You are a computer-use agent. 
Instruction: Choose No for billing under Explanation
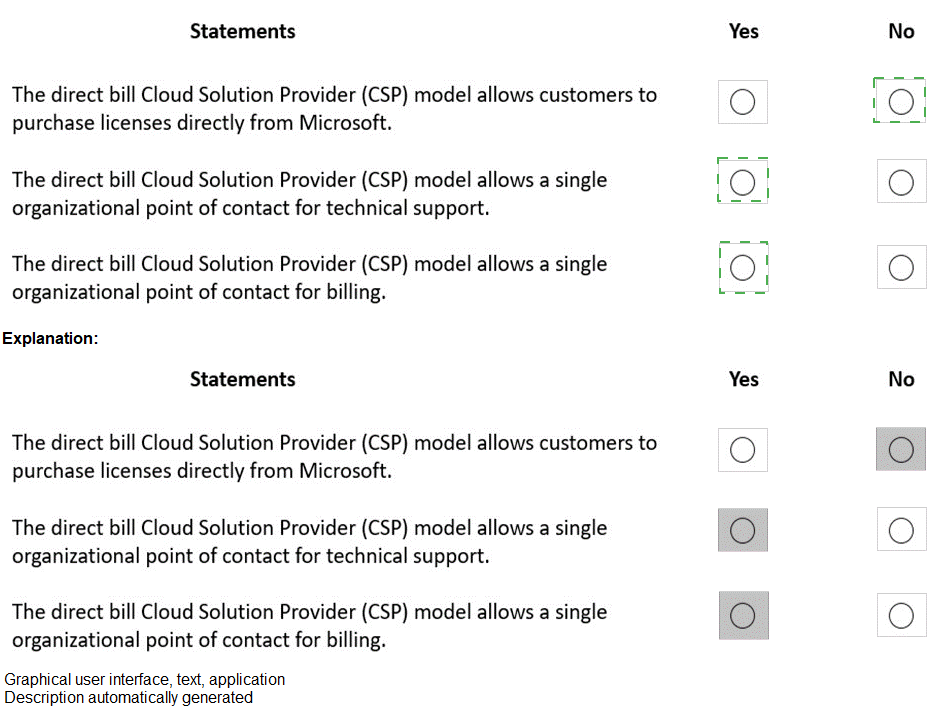point(900,616)
